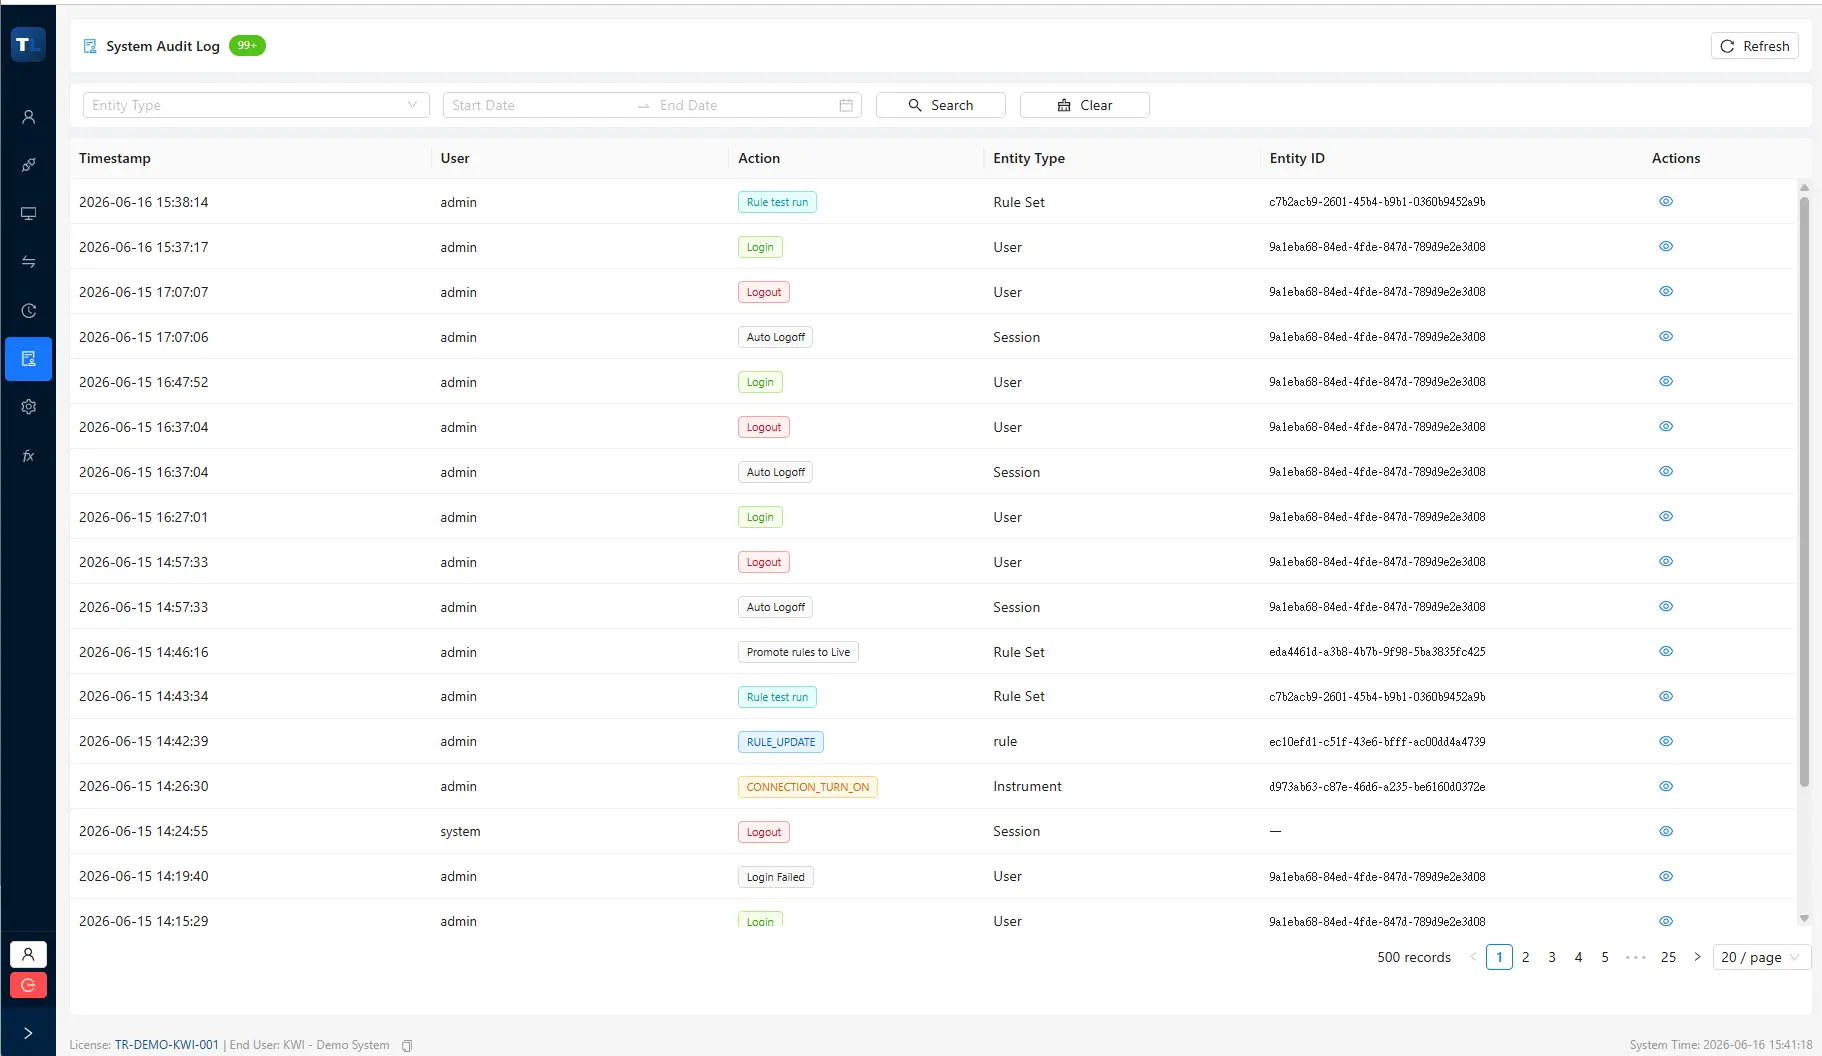This screenshot has height=1056, width=1822.
Task: View details for the CONNECTION_TURN_ON entry
Action: click(x=1665, y=786)
